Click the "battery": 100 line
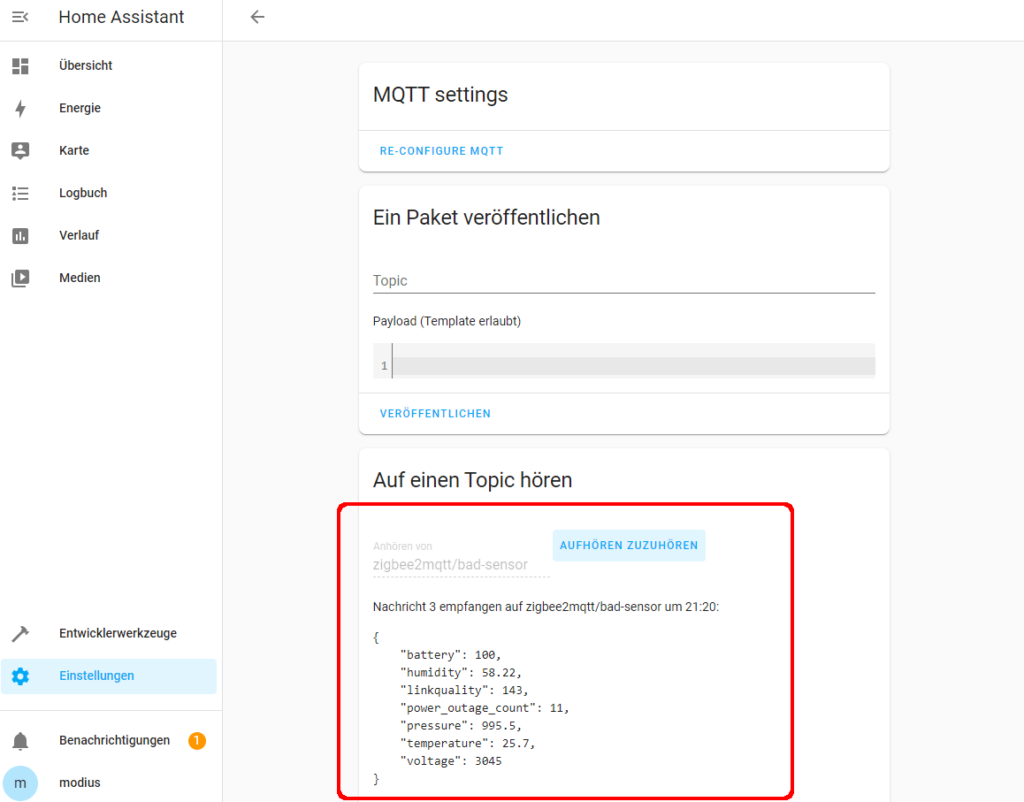The height and width of the screenshot is (802, 1024). click(450, 655)
